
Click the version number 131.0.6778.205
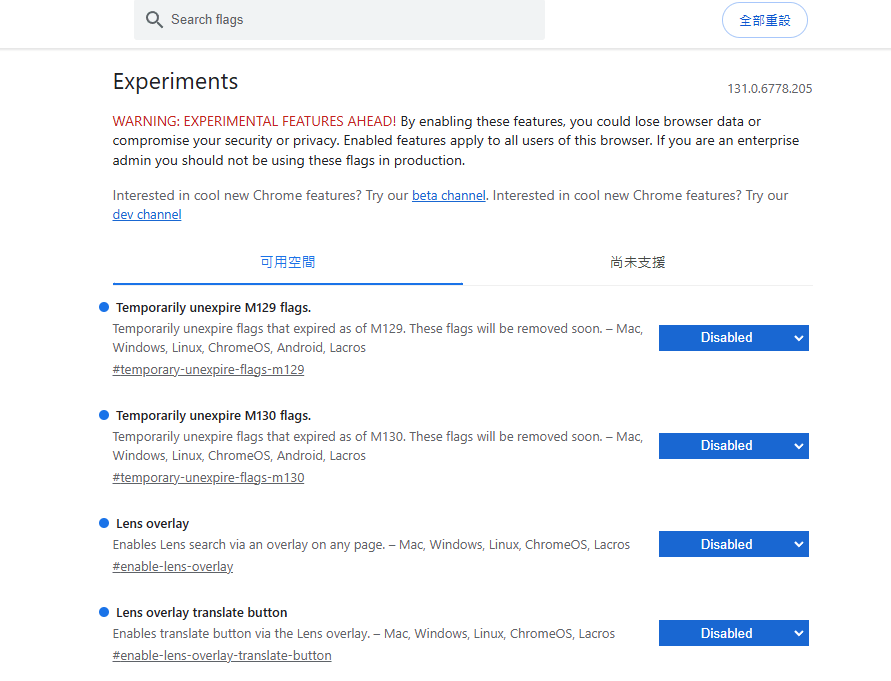point(769,89)
